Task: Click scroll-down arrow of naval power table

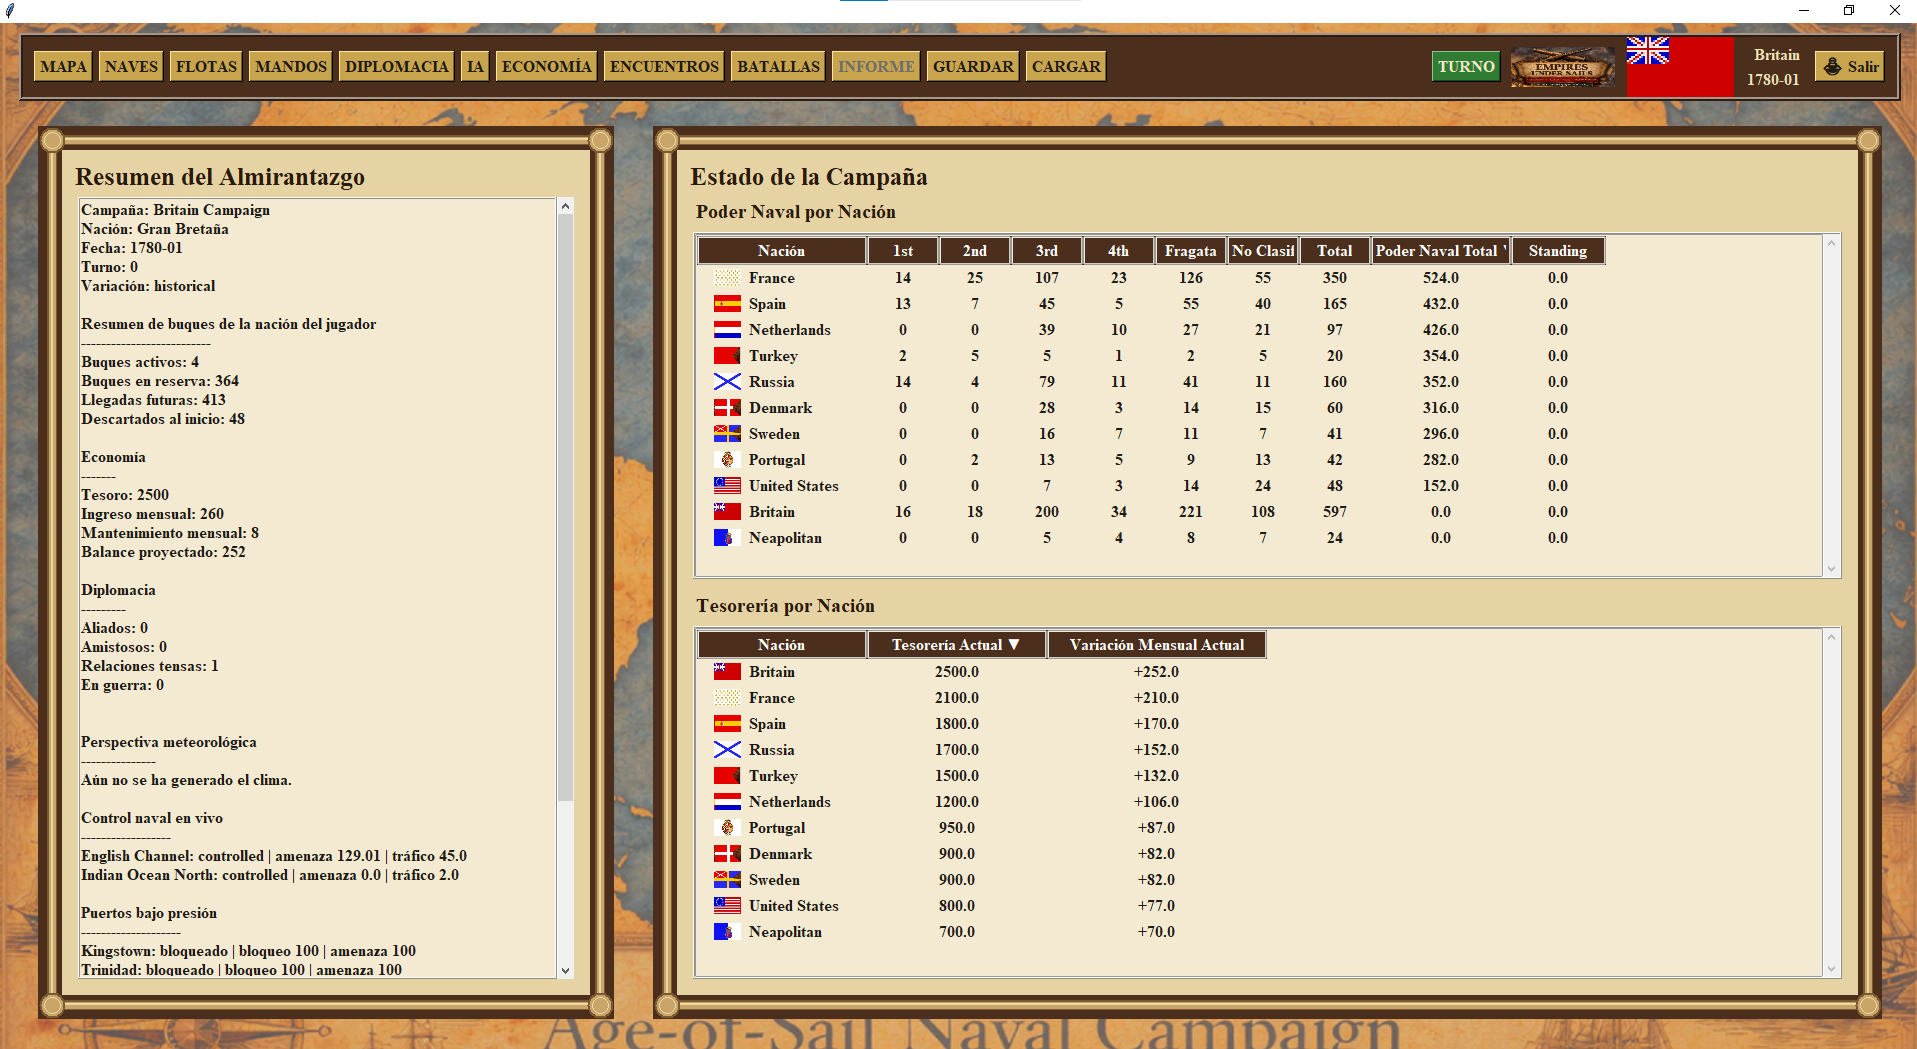Action: (x=1832, y=569)
